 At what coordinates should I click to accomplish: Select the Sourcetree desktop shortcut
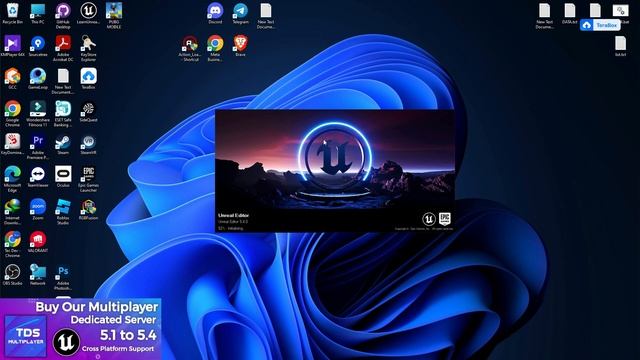[38, 46]
